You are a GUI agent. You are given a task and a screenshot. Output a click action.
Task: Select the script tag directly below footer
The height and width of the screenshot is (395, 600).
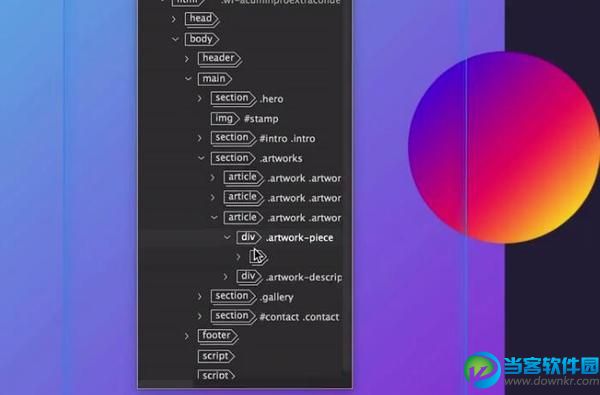click(216, 356)
